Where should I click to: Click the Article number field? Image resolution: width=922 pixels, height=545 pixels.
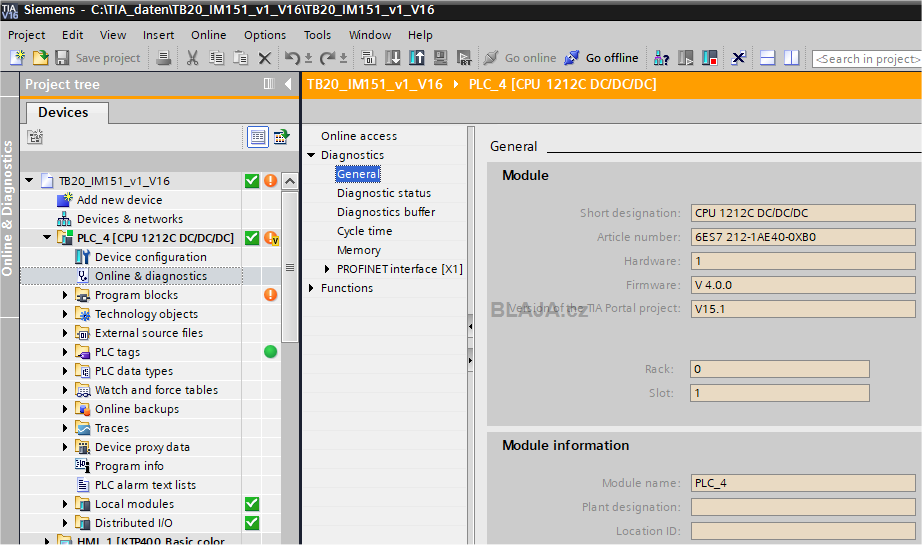pos(803,237)
